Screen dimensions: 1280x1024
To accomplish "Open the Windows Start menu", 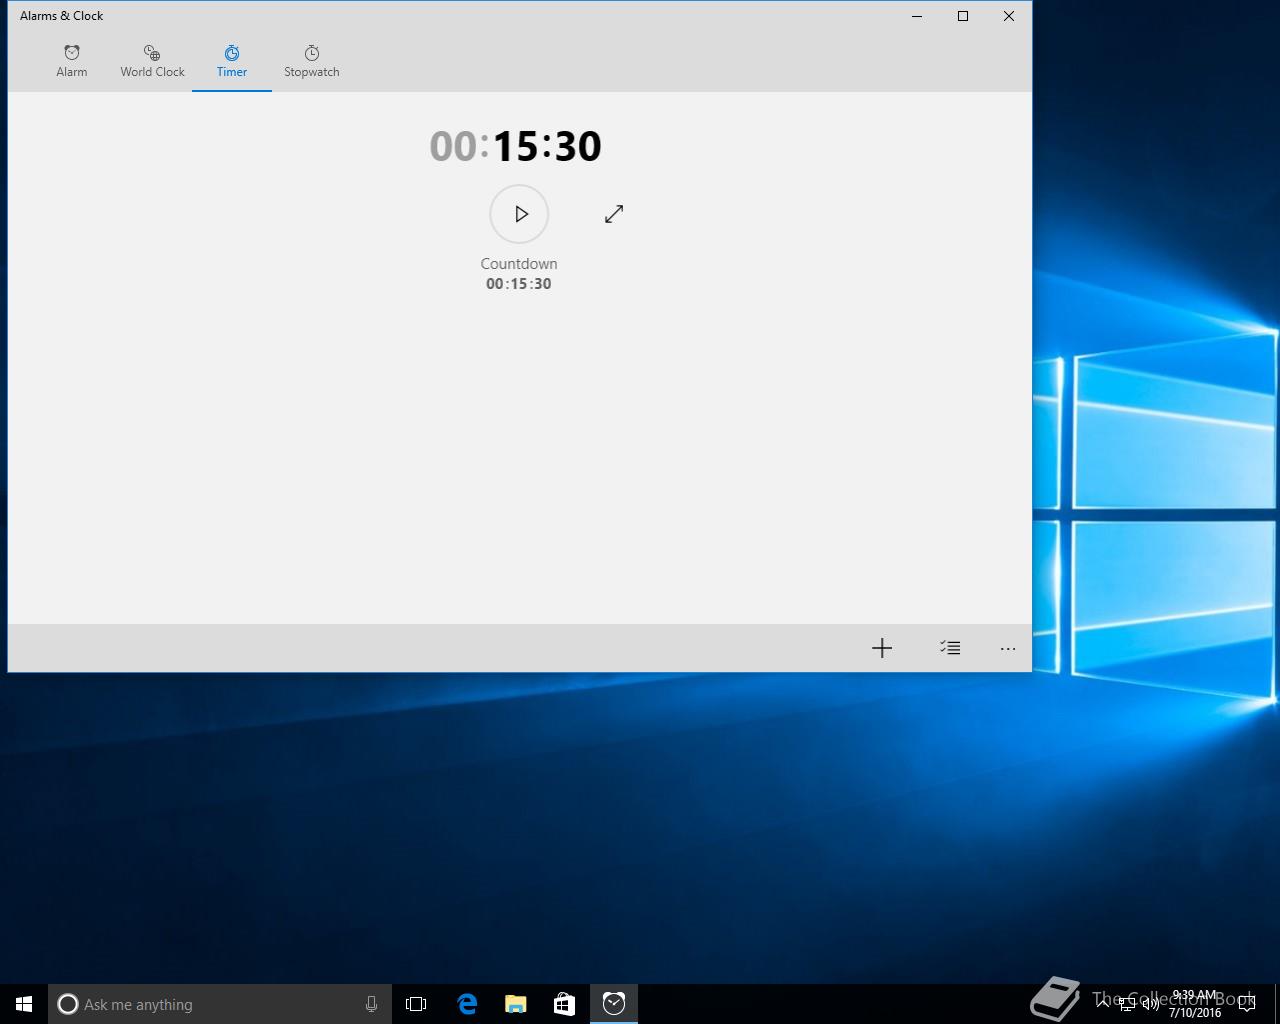I will (24, 1004).
